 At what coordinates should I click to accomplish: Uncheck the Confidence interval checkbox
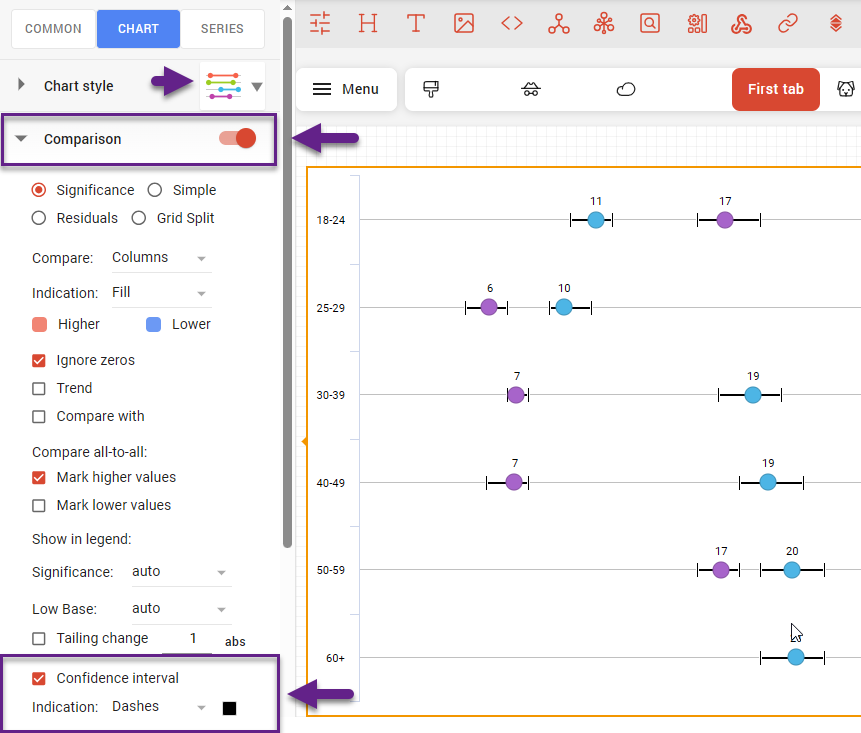pos(39,678)
